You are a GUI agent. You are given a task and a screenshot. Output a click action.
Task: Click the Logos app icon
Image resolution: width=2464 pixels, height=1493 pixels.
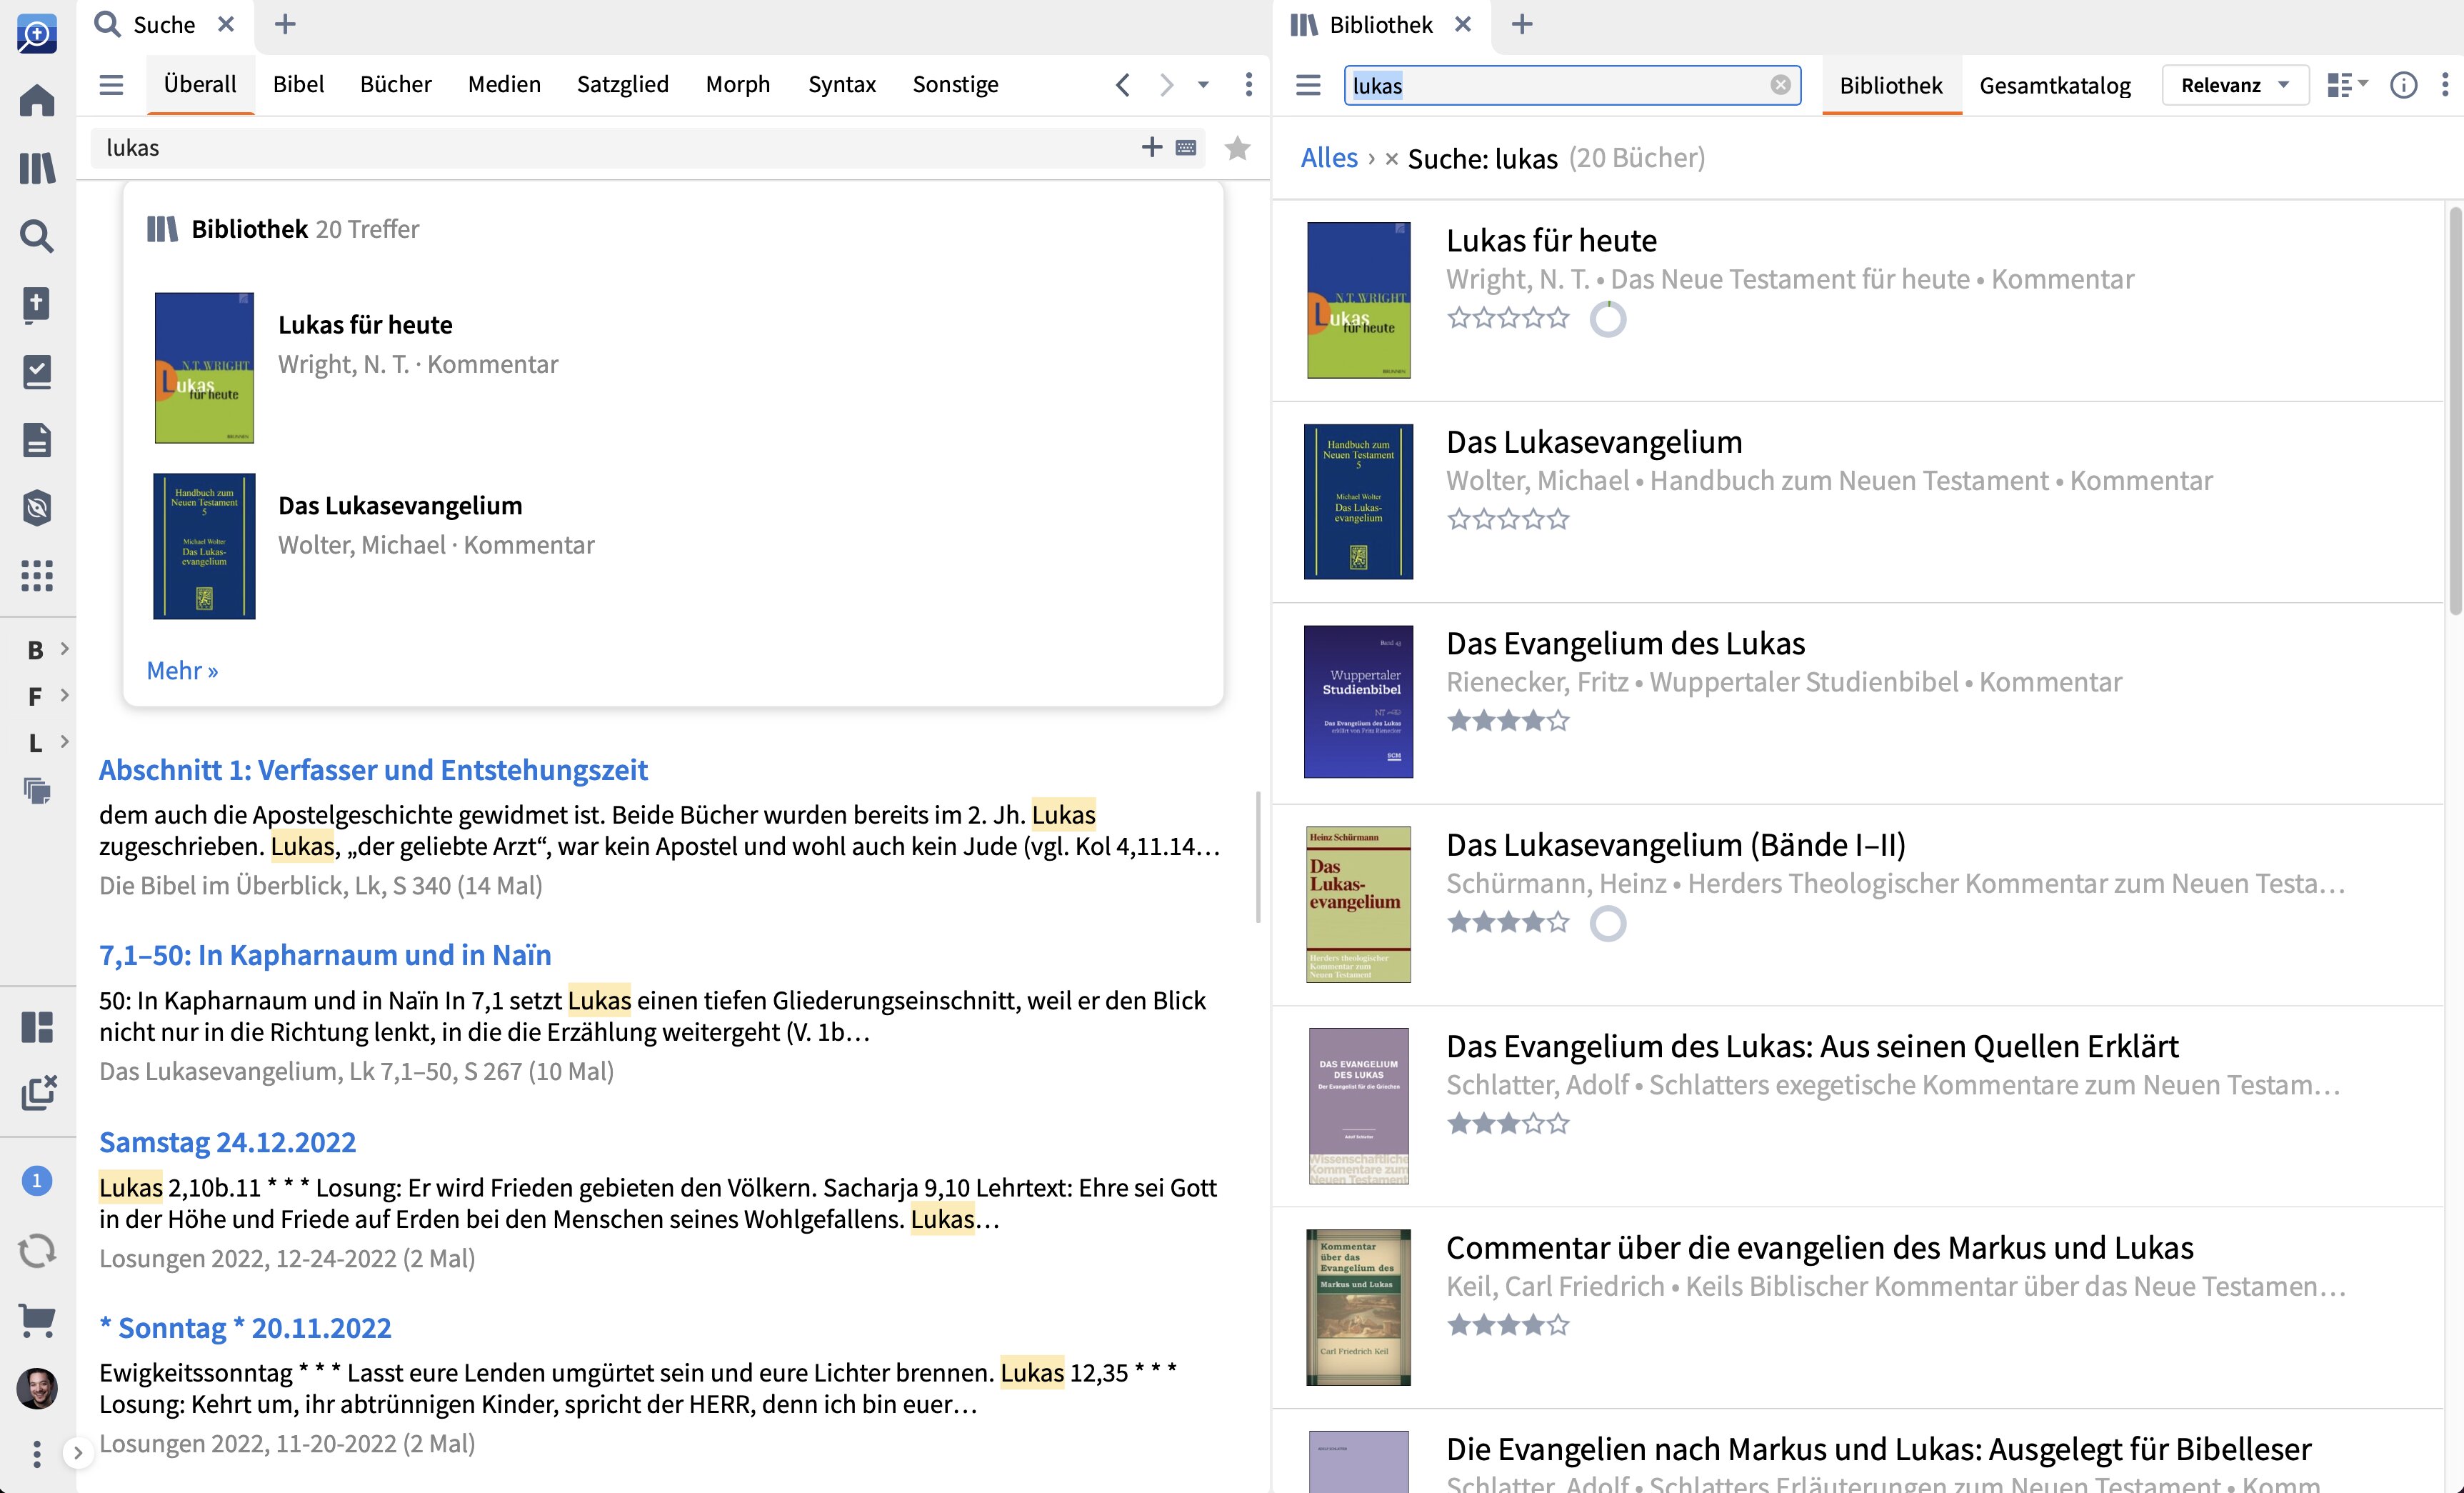coord(37,34)
